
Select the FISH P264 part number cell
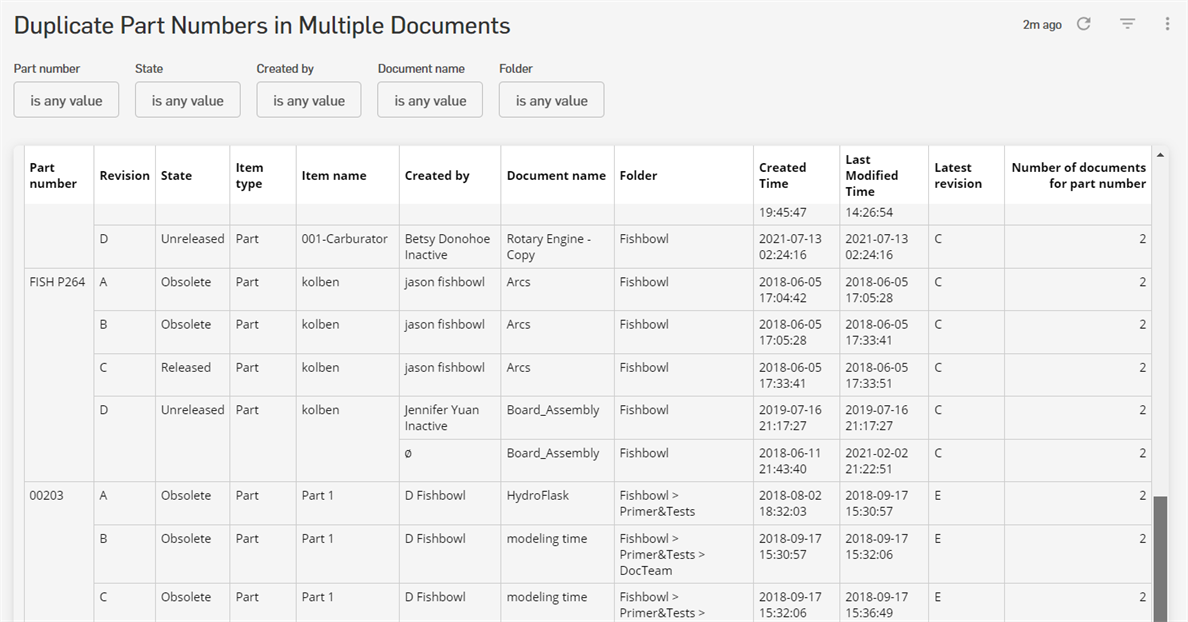click(x=57, y=282)
